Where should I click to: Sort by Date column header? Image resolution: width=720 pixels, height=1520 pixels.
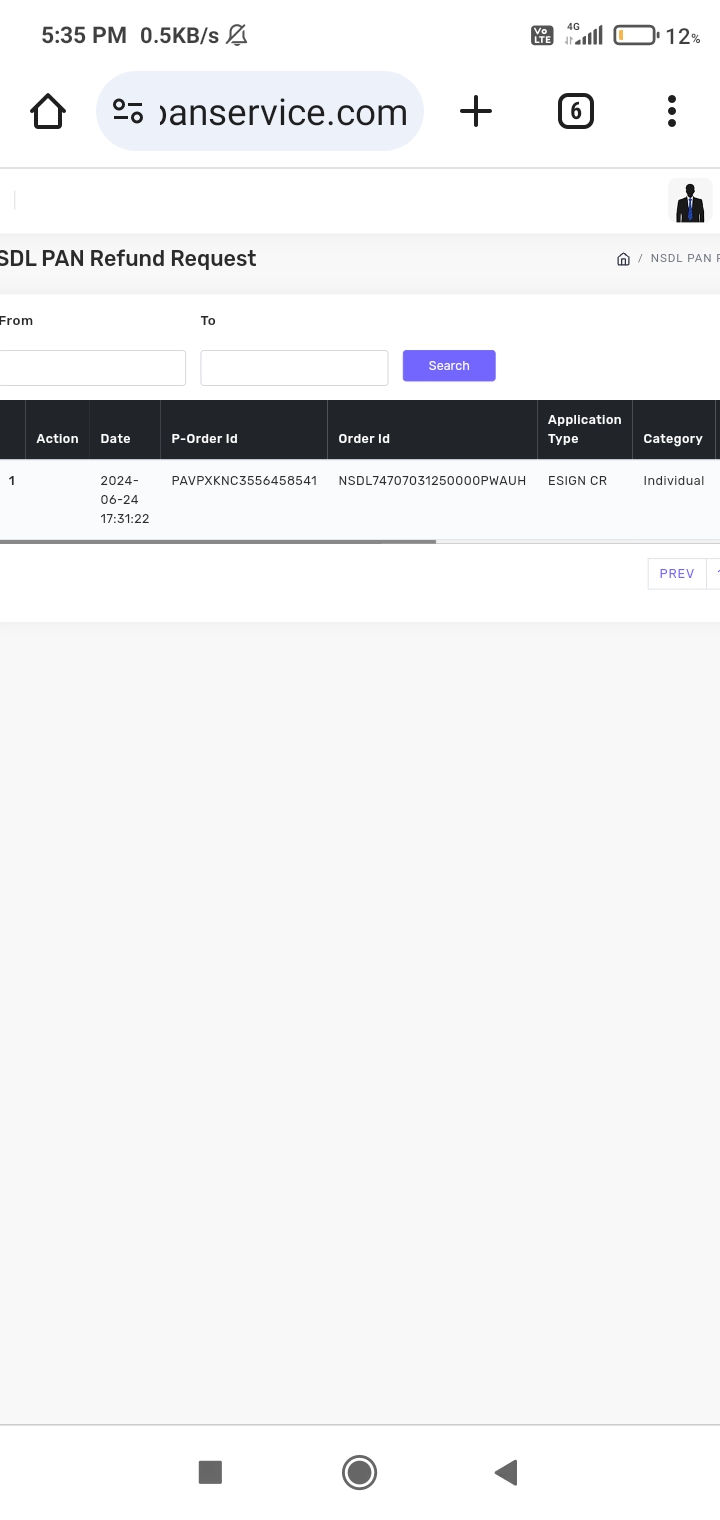tap(115, 439)
